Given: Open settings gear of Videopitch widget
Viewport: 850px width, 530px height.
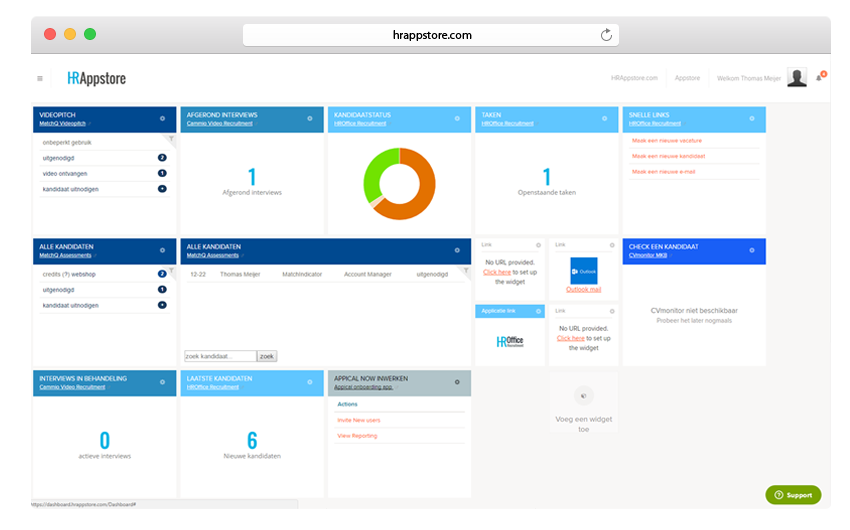Looking at the screenshot, I should (162, 118).
